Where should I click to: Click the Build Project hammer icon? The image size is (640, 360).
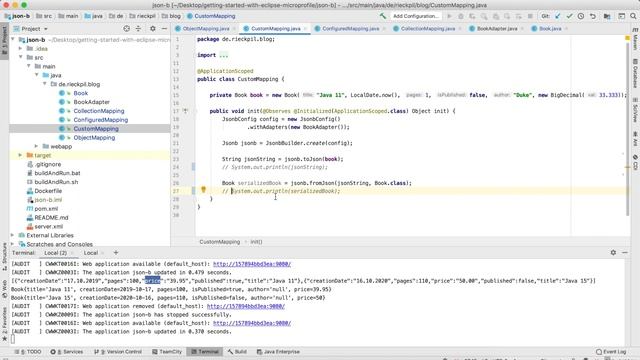pyautogui.click(x=382, y=16)
